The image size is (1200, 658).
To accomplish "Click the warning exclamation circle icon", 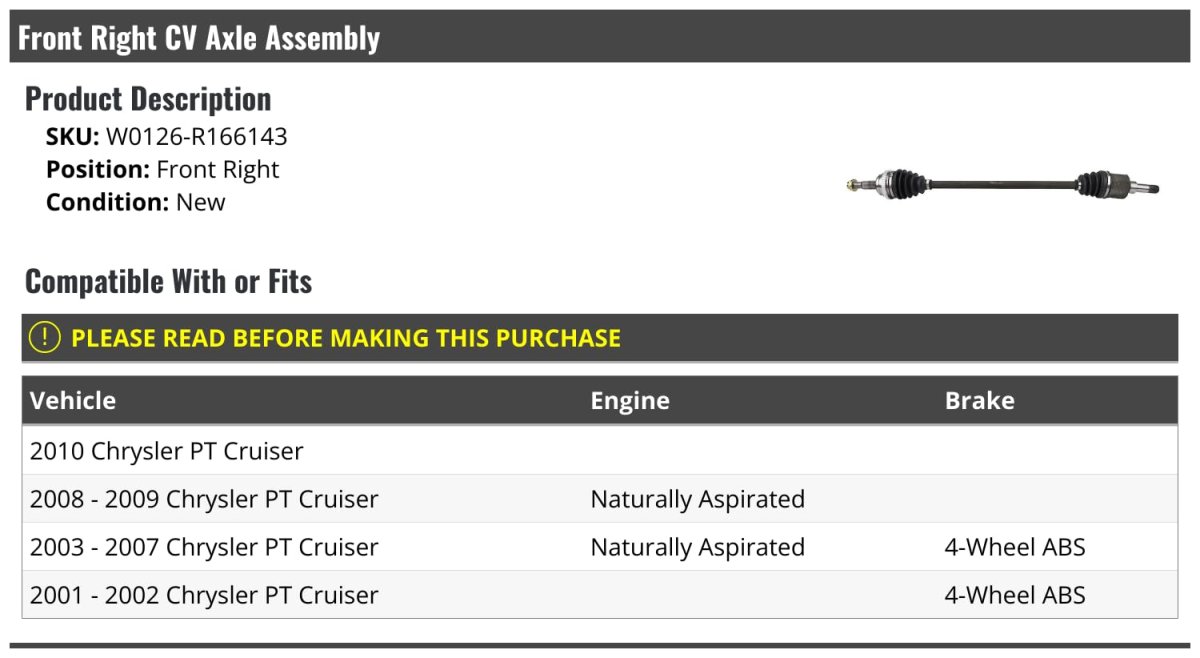I will point(45,338).
